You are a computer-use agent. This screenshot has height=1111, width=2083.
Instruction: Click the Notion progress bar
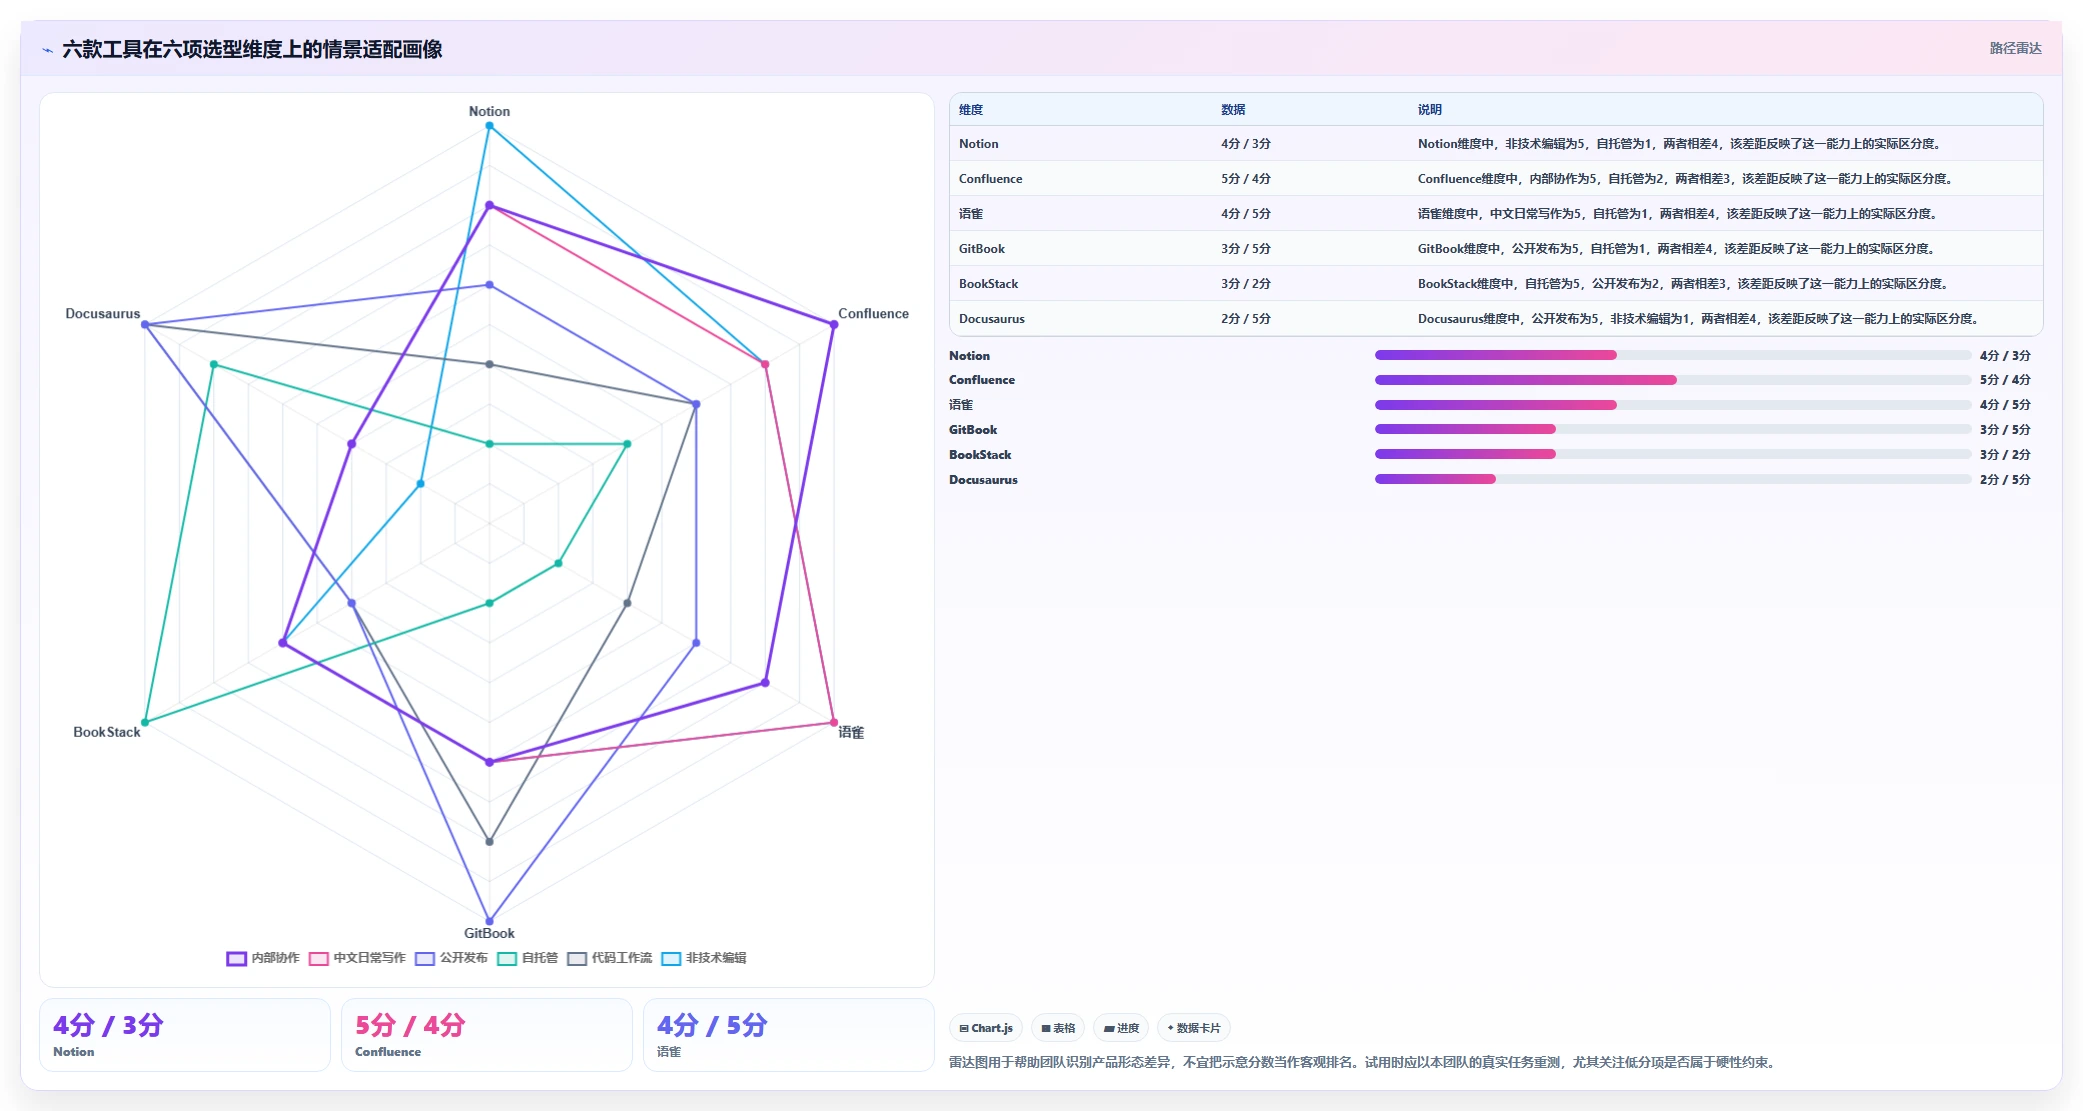1672,355
